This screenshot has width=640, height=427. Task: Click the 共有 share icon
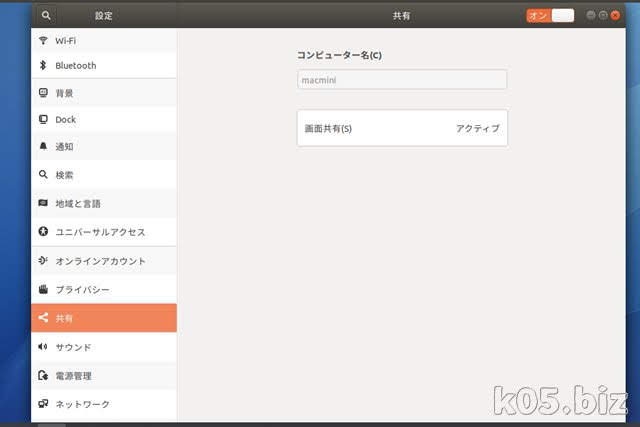(x=43, y=318)
